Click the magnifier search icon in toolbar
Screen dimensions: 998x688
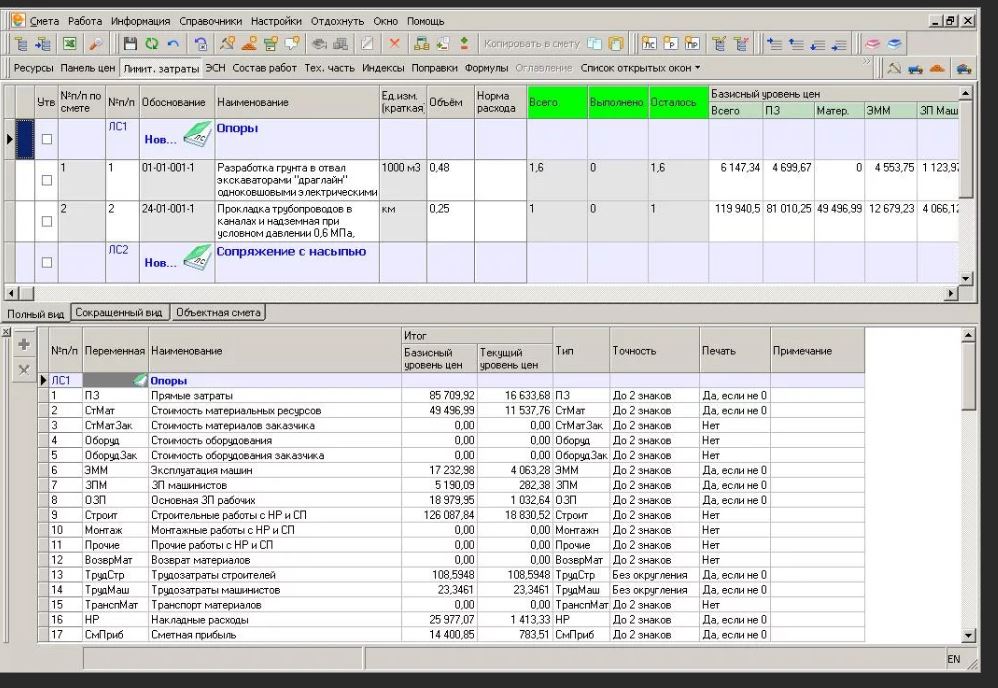click(x=95, y=44)
